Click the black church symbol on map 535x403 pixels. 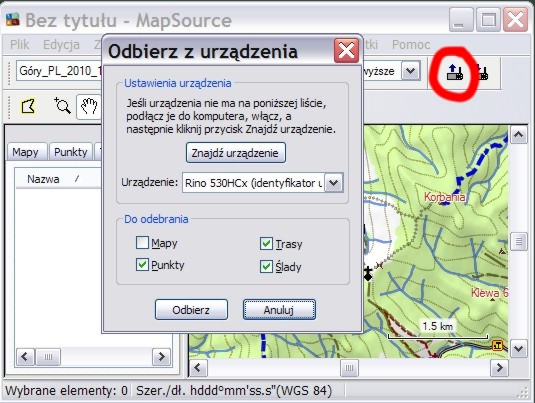click(x=367, y=274)
